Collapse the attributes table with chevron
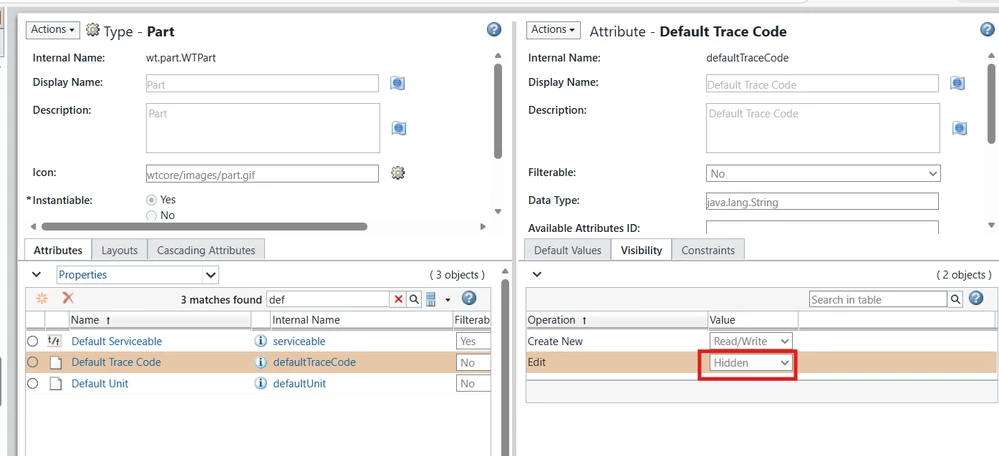The image size is (999, 456). coord(37,274)
